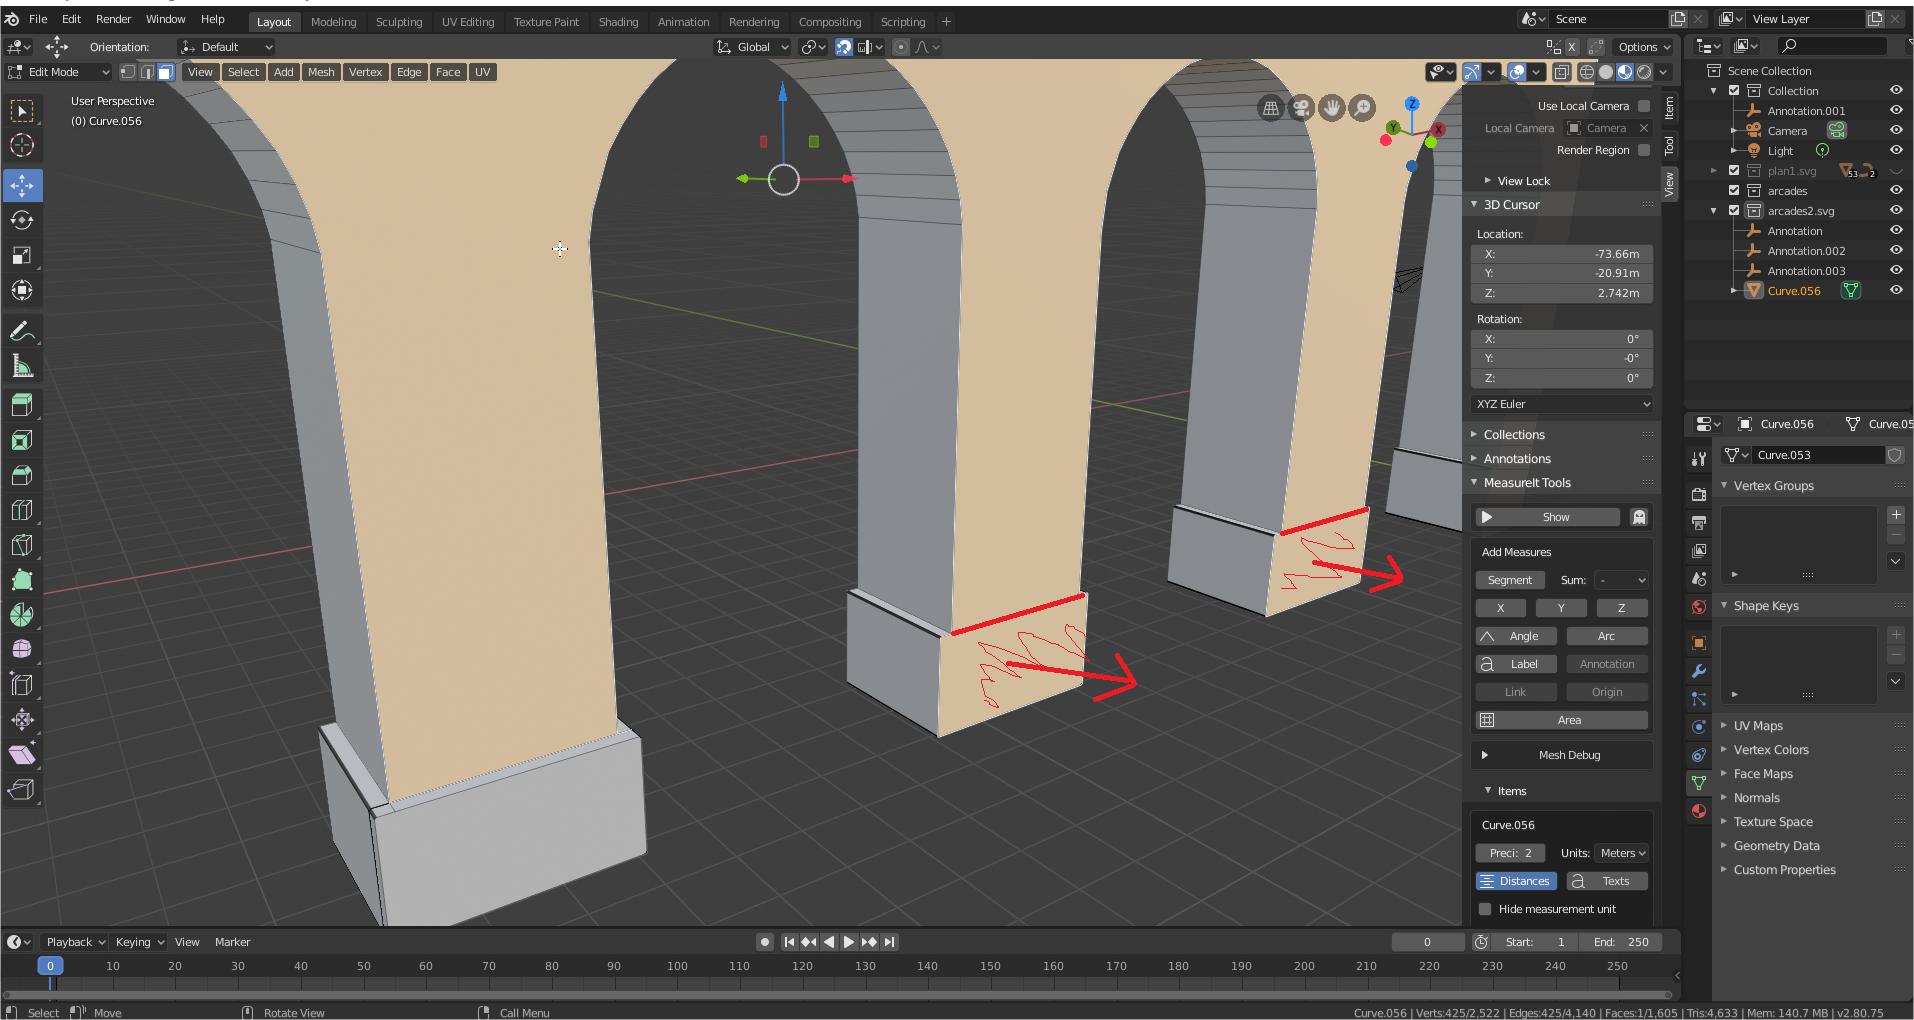Open the Mesh menu in viewport header

point(321,72)
